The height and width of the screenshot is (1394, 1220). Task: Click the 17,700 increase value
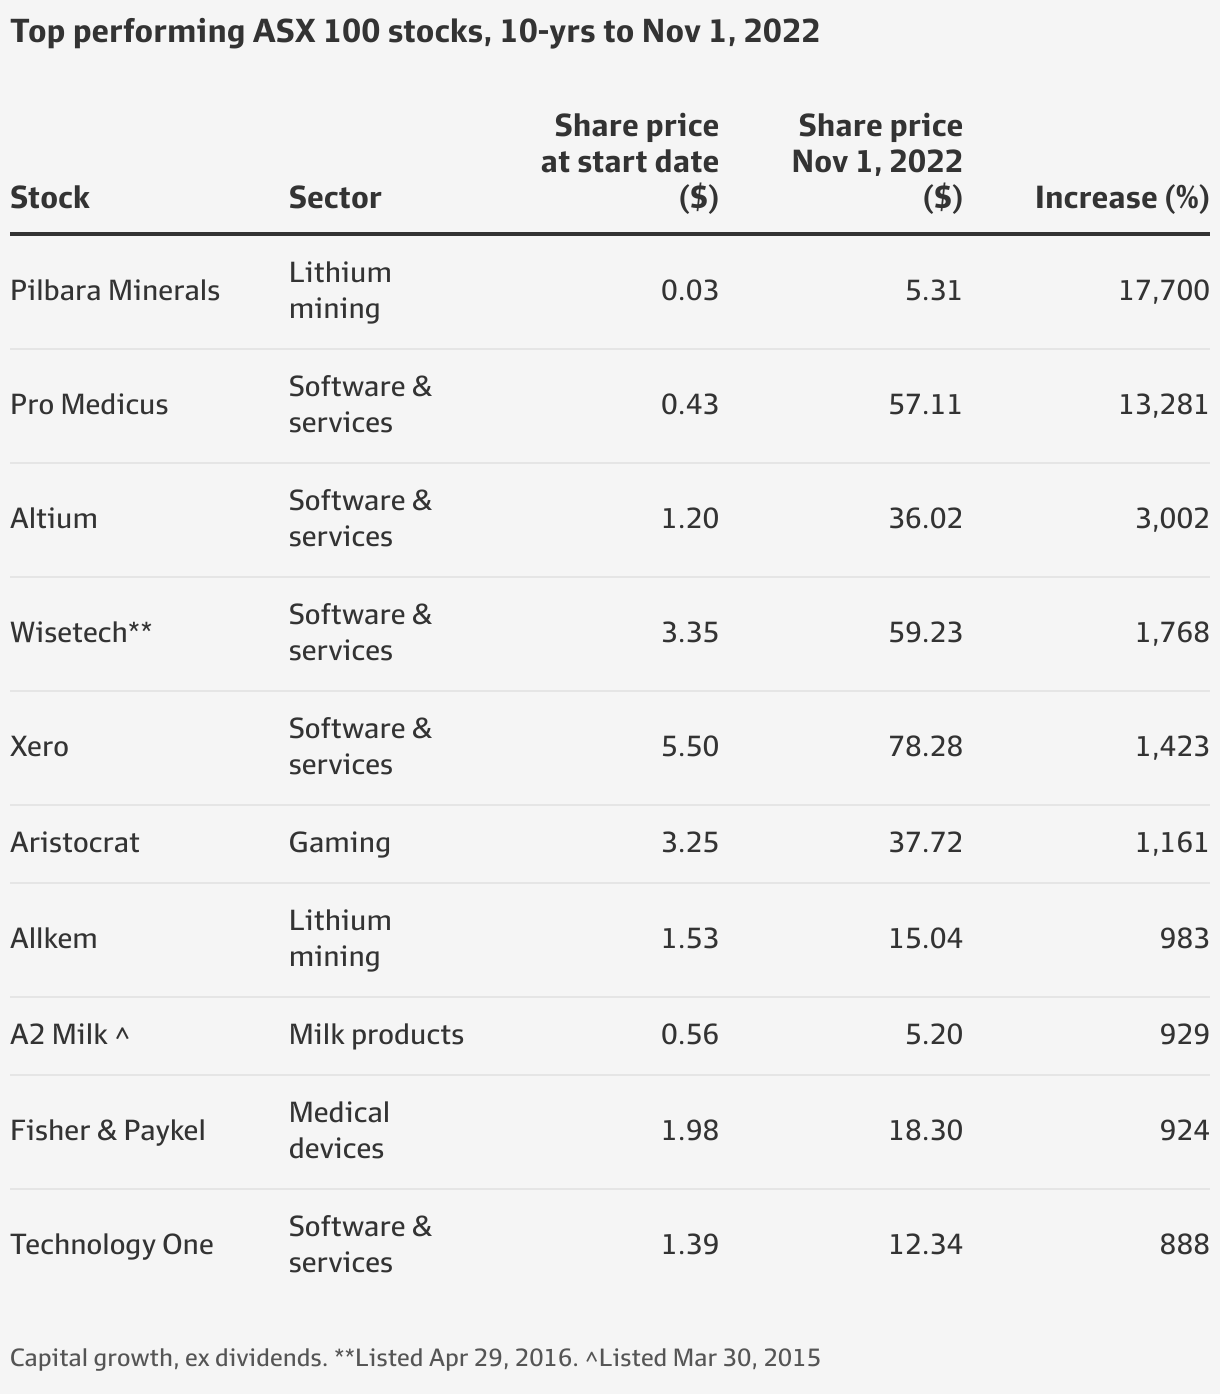pos(1164,291)
